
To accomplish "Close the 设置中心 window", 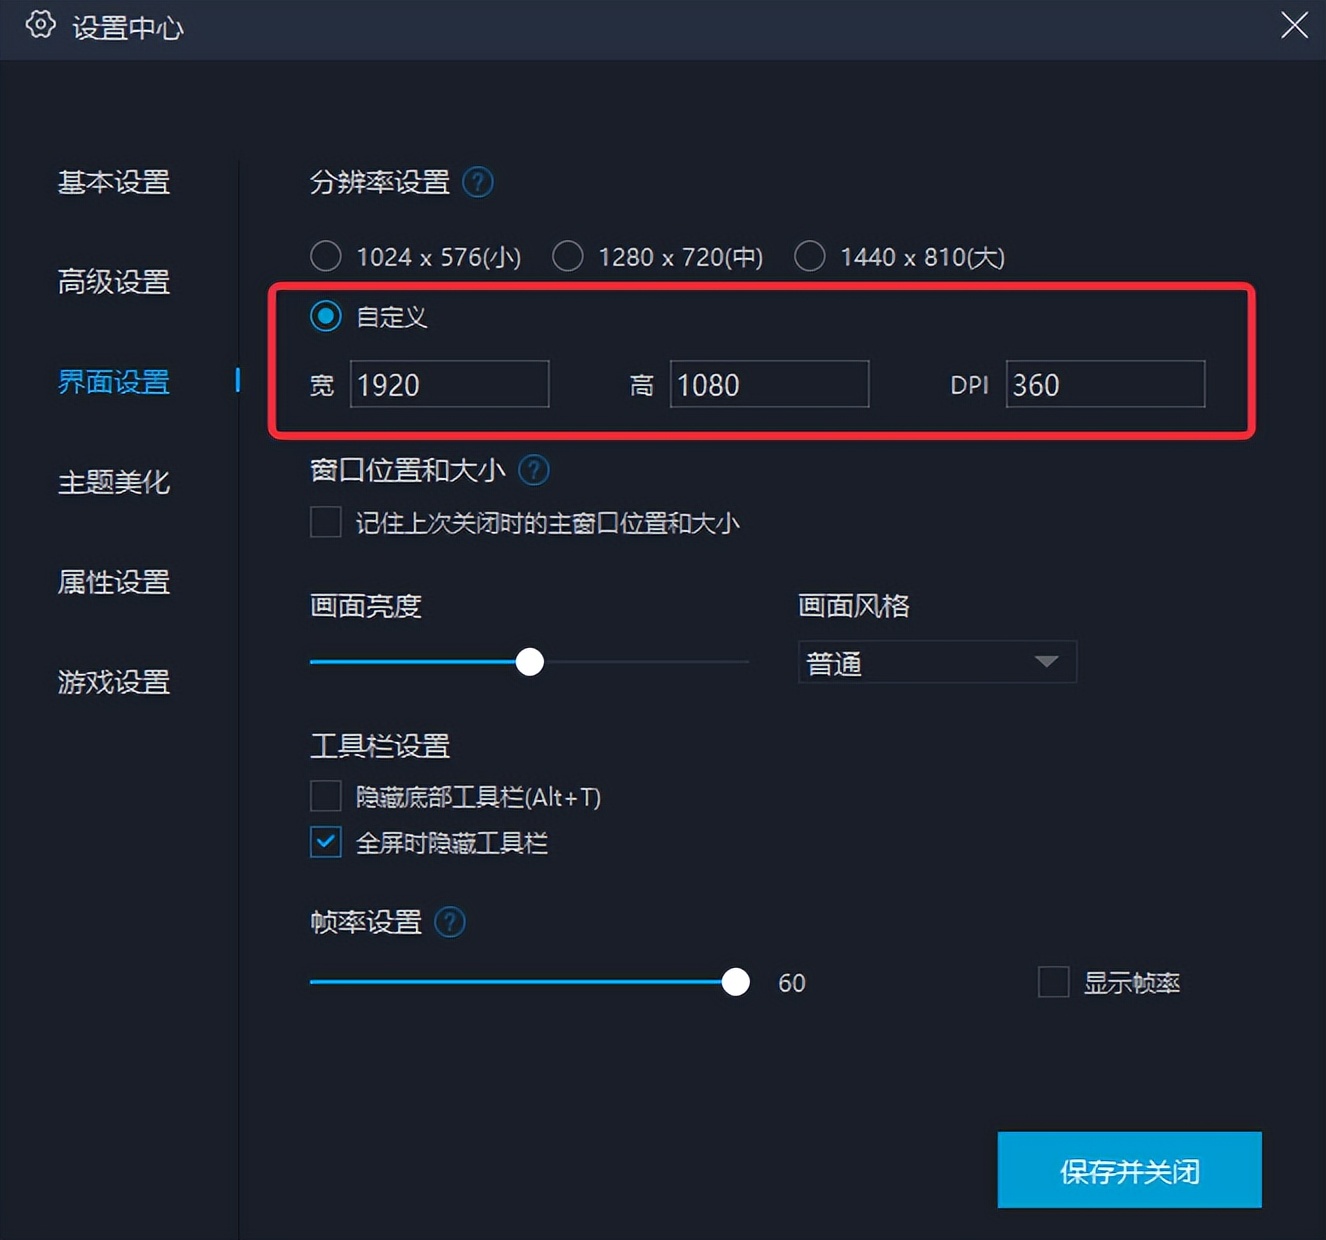I will click(x=1294, y=26).
